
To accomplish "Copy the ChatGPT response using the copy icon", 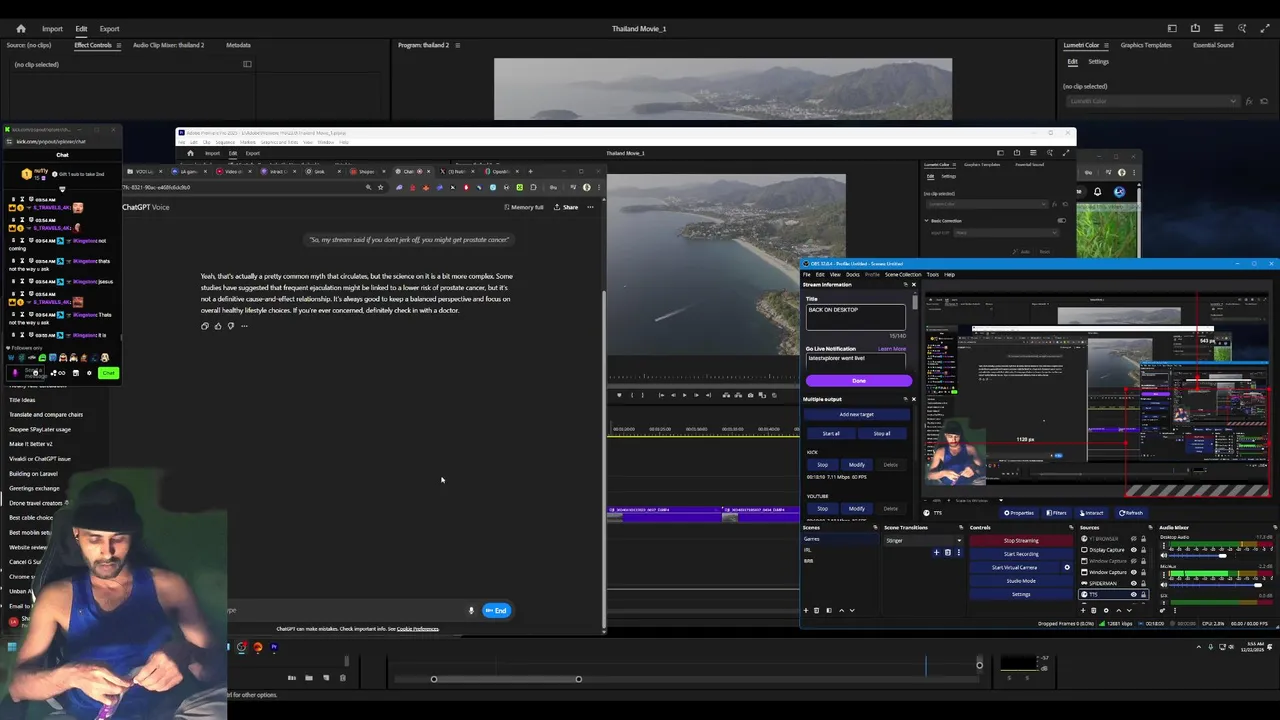I will (x=205, y=326).
